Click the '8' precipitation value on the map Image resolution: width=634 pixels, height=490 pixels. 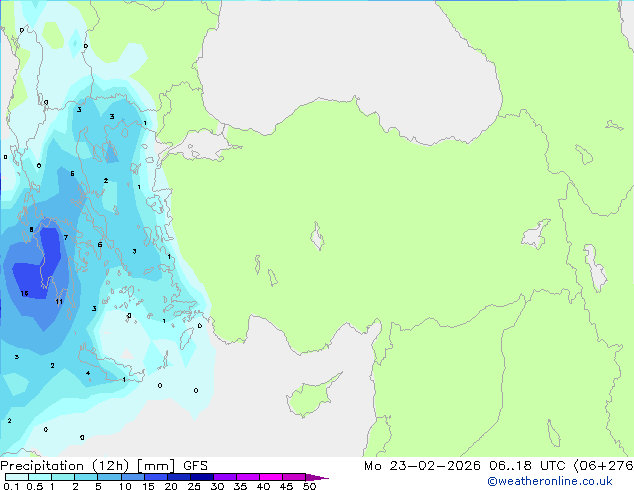click(31, 230)
